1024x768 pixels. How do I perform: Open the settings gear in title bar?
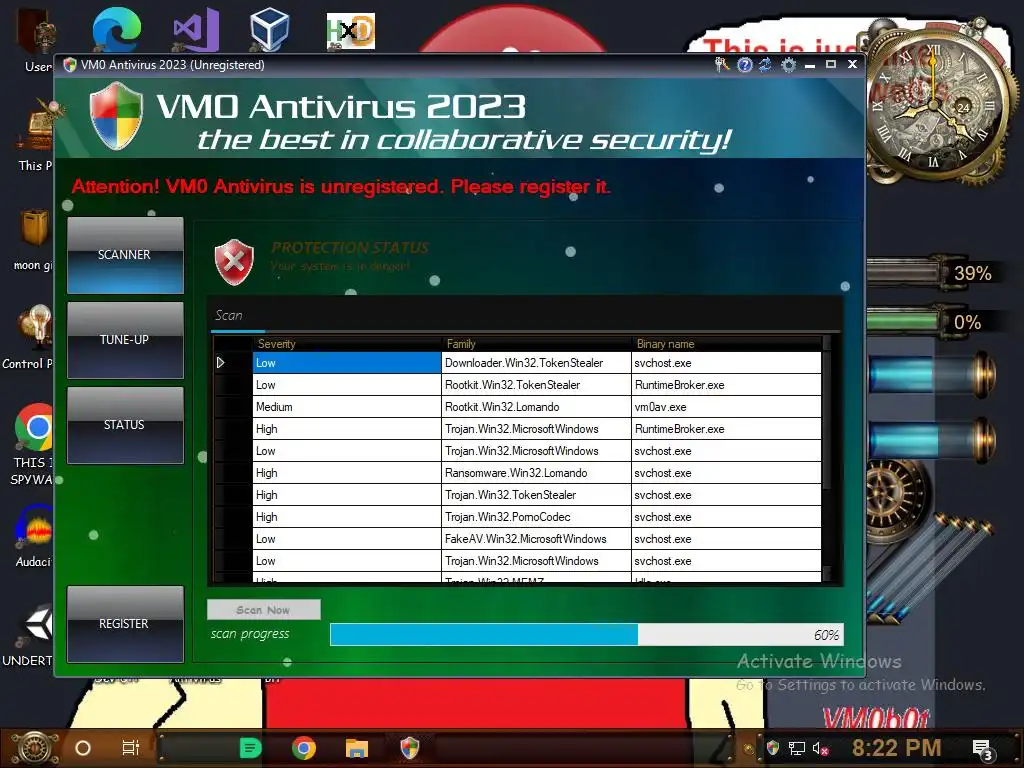(788, 65)
